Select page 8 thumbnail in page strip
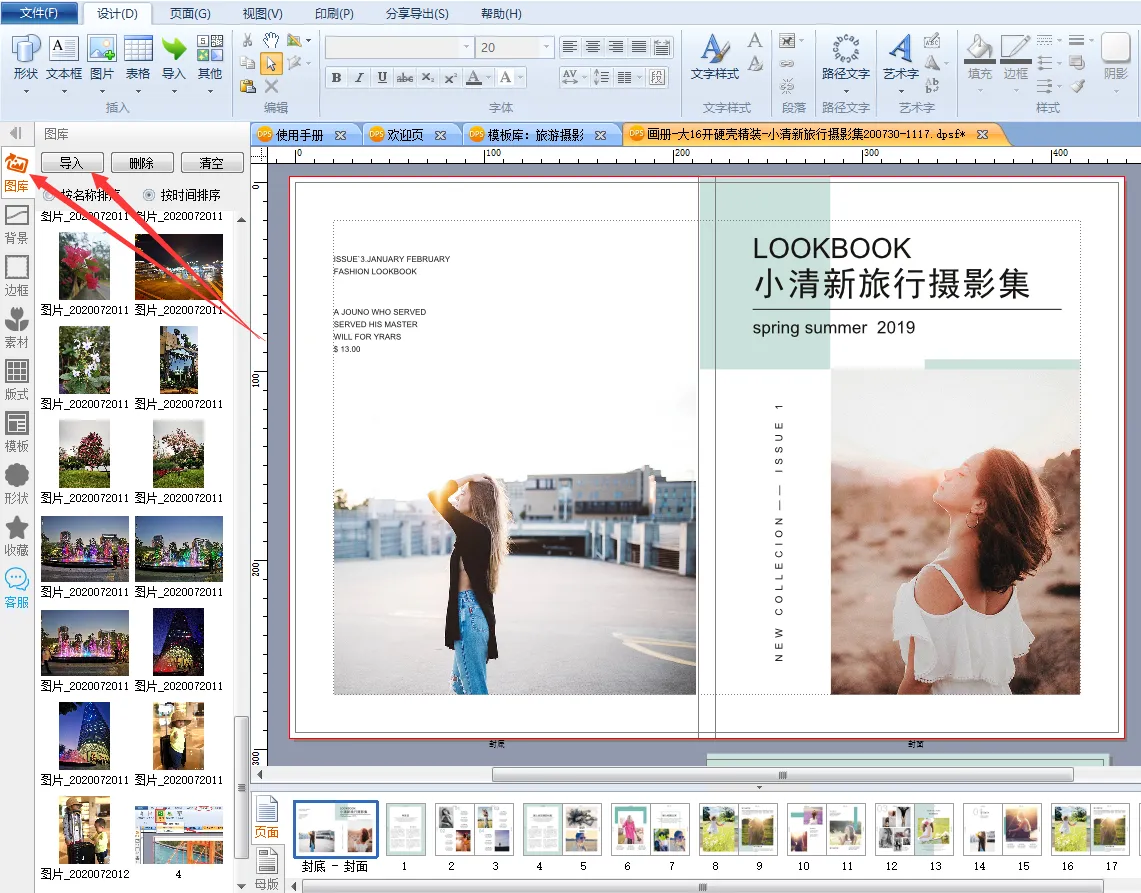Image resolution: width=1141 pixels, height=893 pixels. [x=716, y=829]
